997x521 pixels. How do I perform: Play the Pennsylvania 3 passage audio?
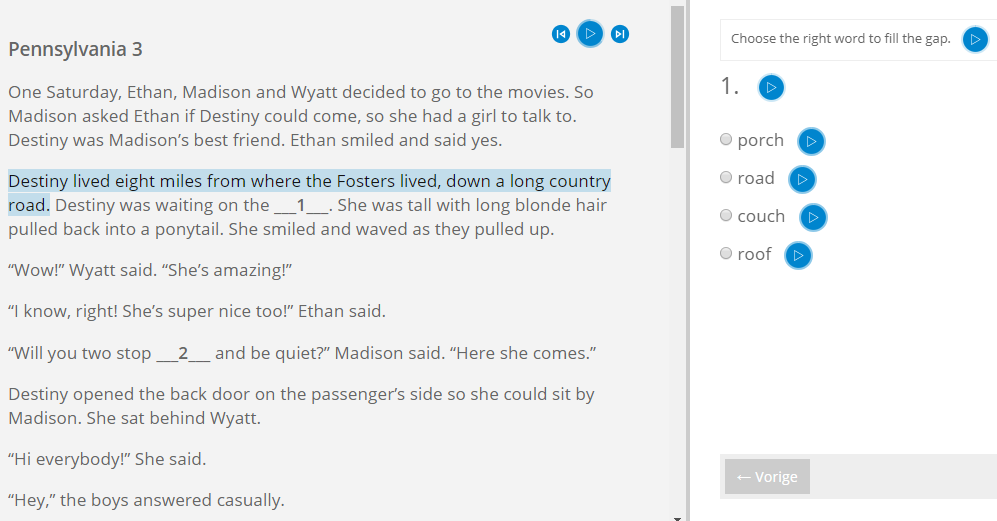590,34
